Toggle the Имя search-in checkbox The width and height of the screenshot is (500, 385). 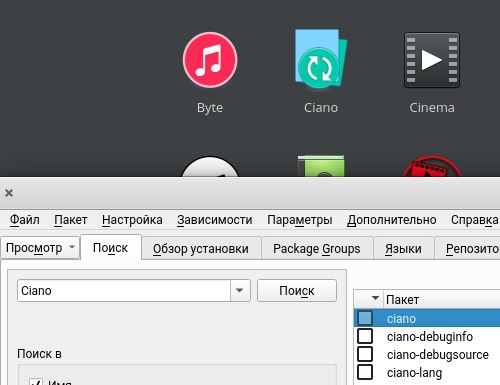36,382
